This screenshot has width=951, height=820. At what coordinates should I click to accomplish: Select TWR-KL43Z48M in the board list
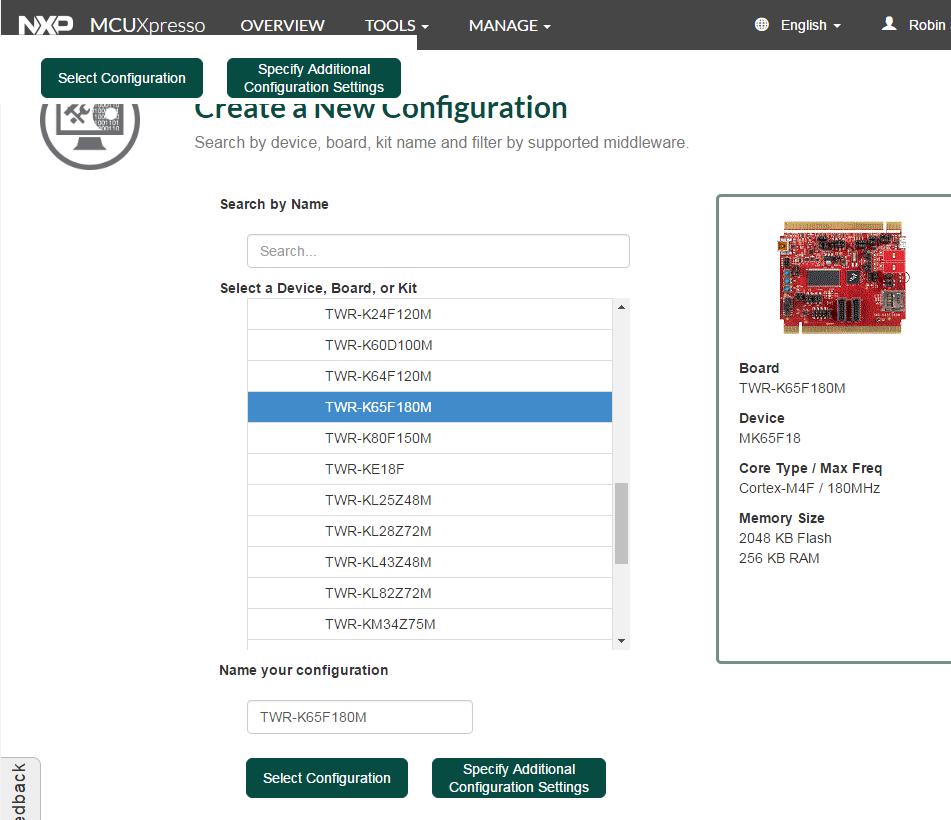click(429, 562)
